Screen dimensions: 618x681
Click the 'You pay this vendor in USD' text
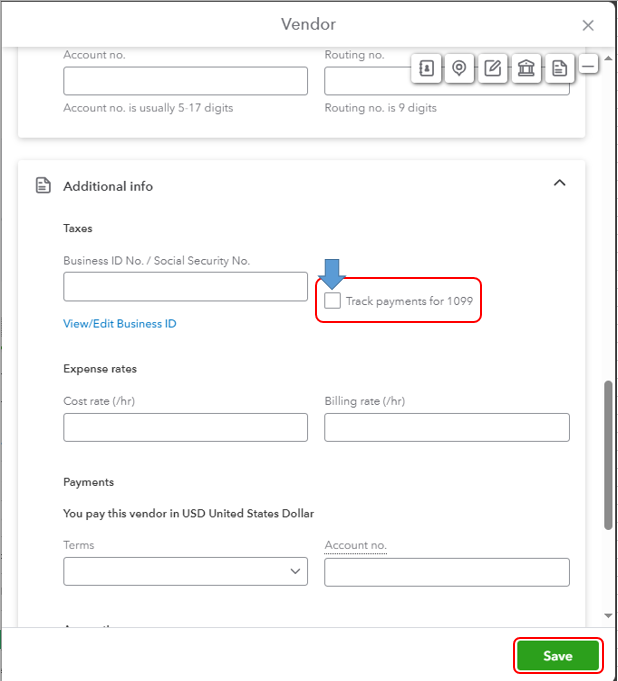point(188,513)
